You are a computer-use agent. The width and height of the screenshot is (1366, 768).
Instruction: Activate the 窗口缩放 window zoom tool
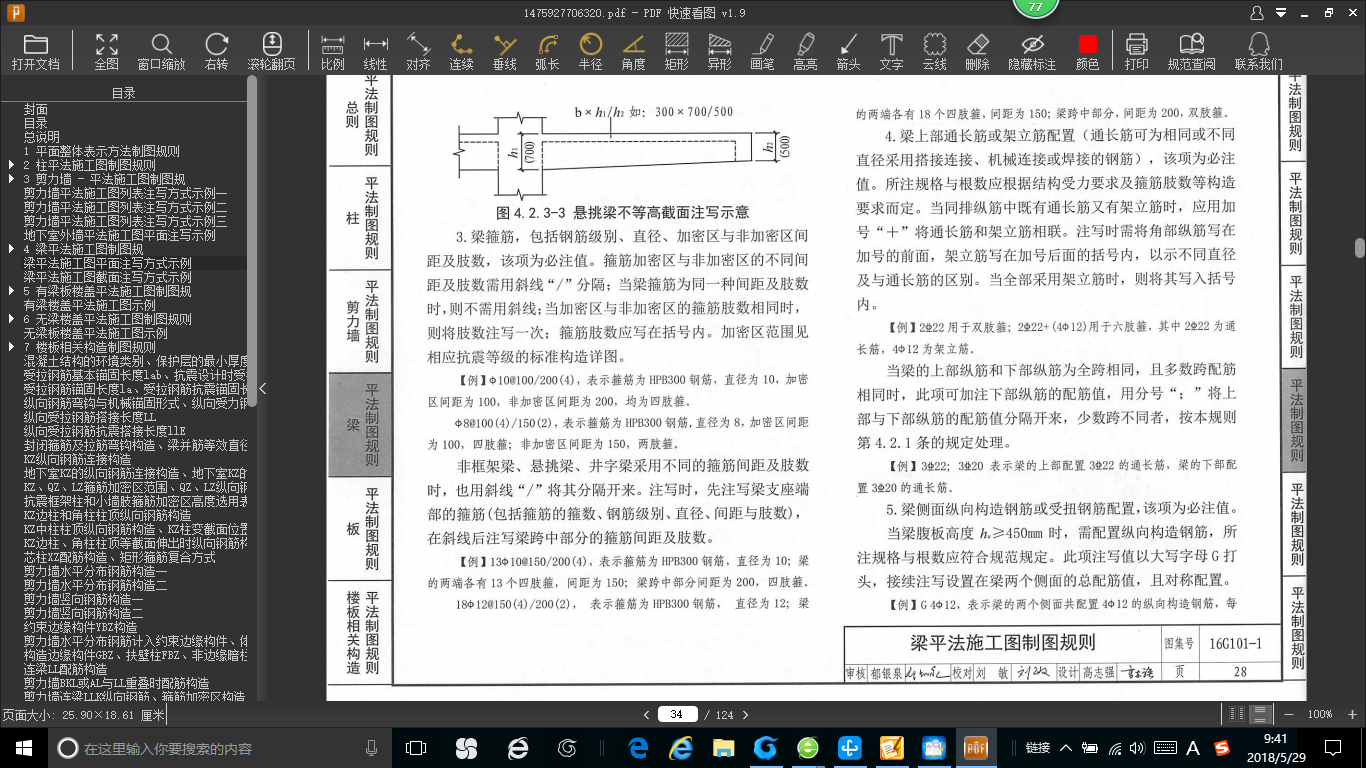coord(161,51)
